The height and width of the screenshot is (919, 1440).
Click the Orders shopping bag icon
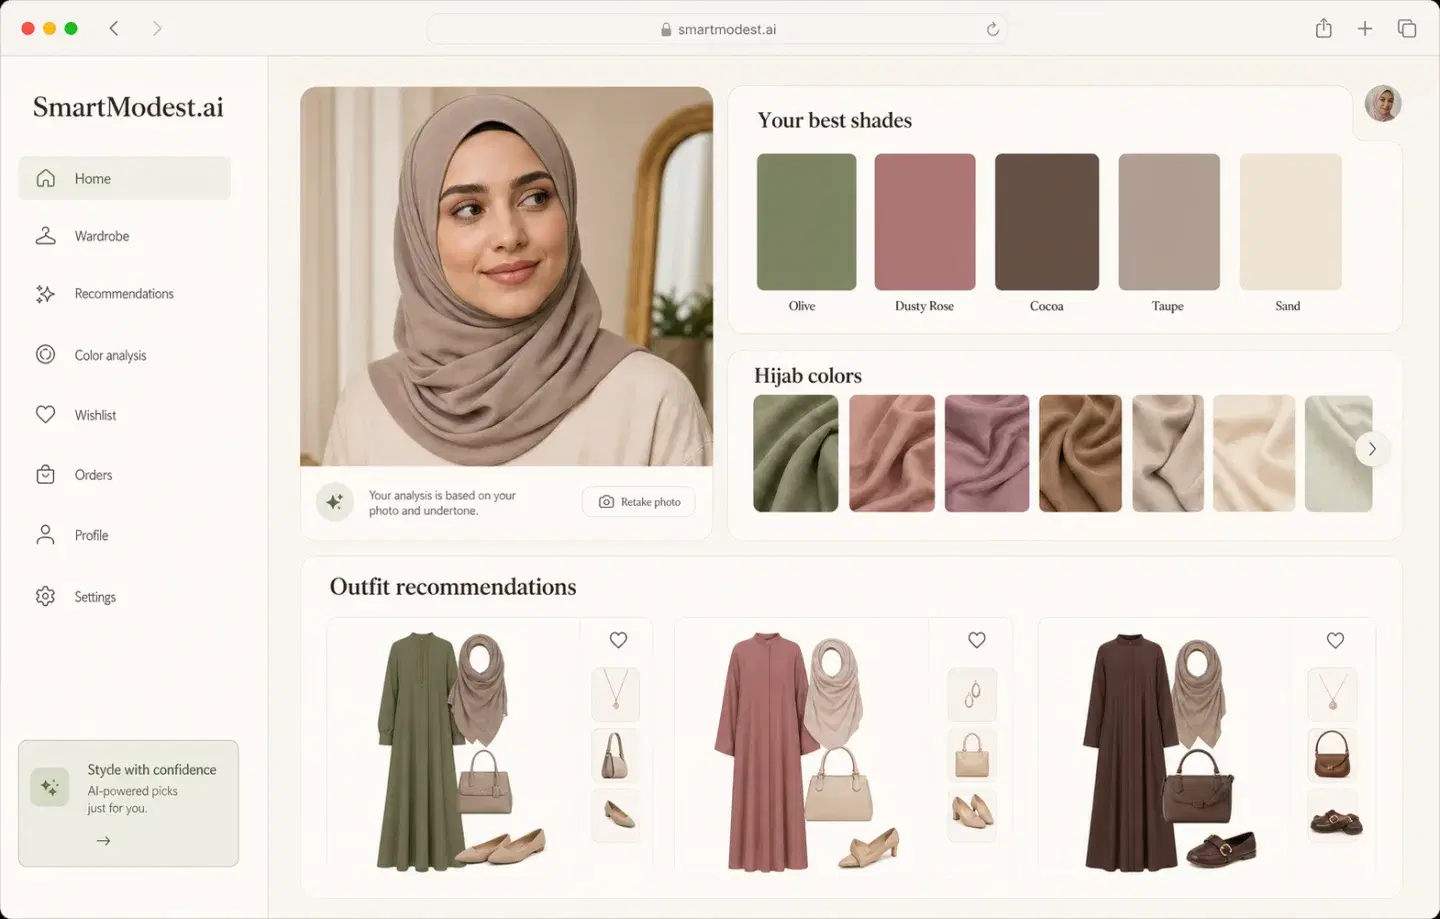coord(46,475)
